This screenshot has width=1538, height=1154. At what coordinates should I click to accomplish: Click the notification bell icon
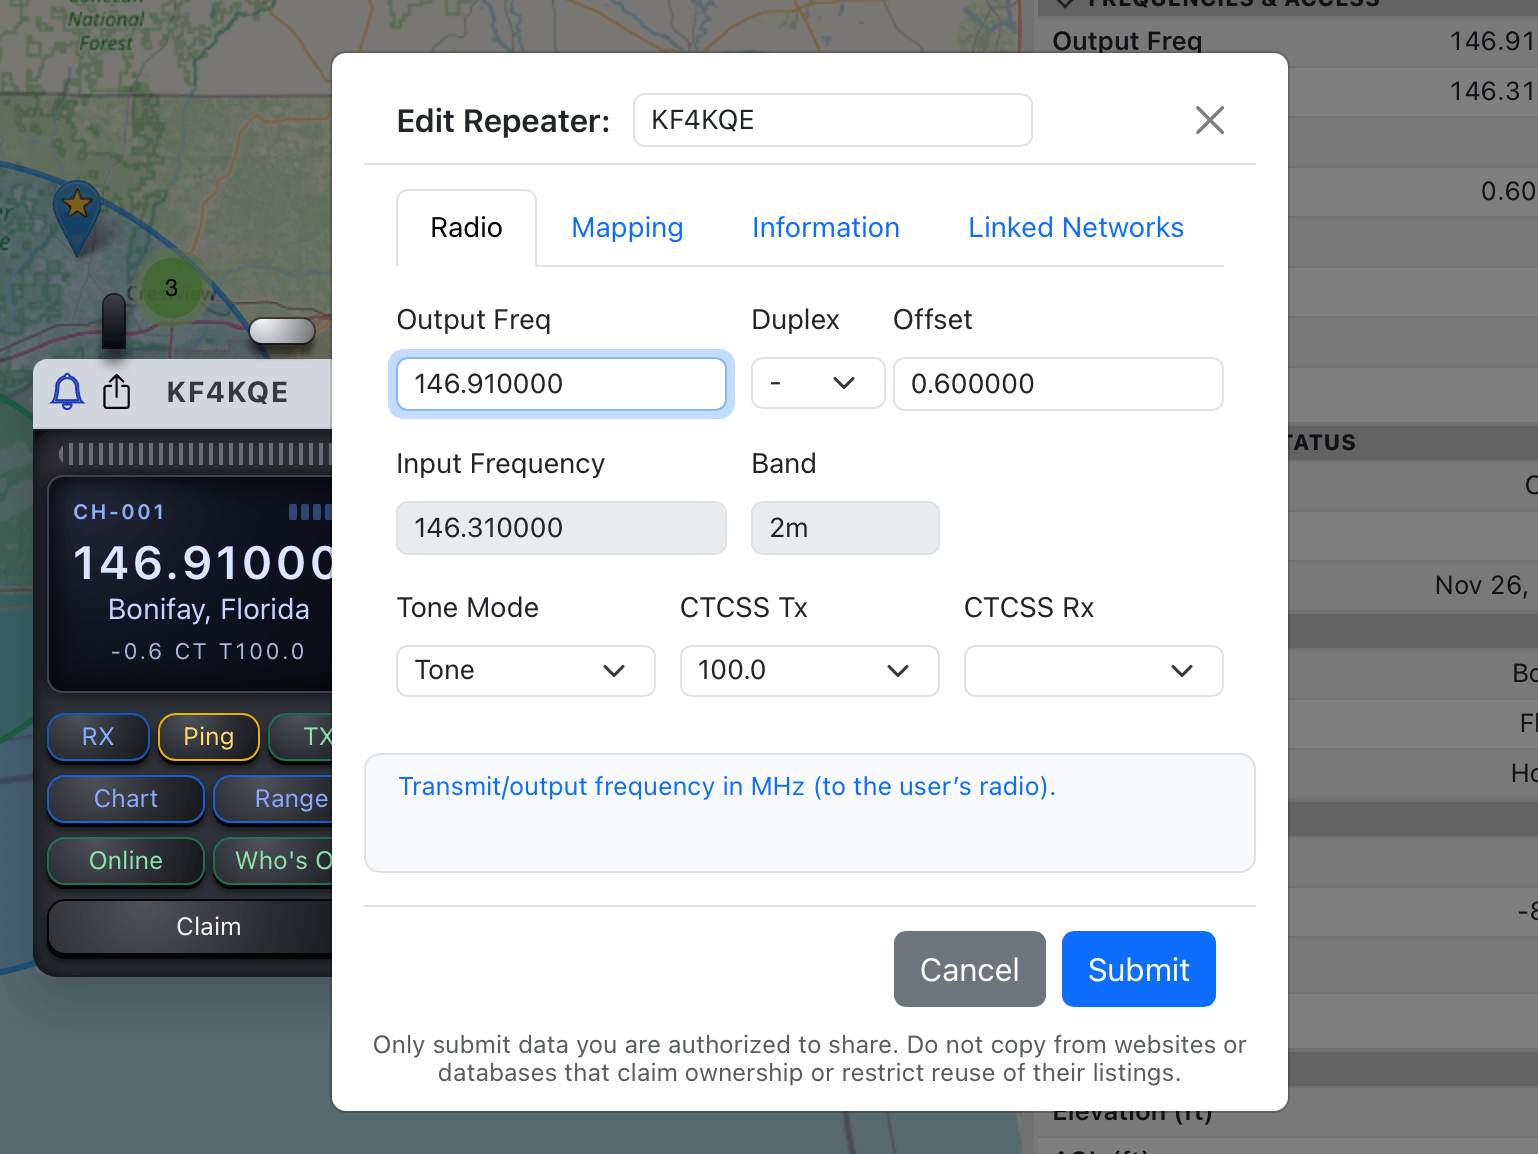pyautogui.click(x=67, y=391)
